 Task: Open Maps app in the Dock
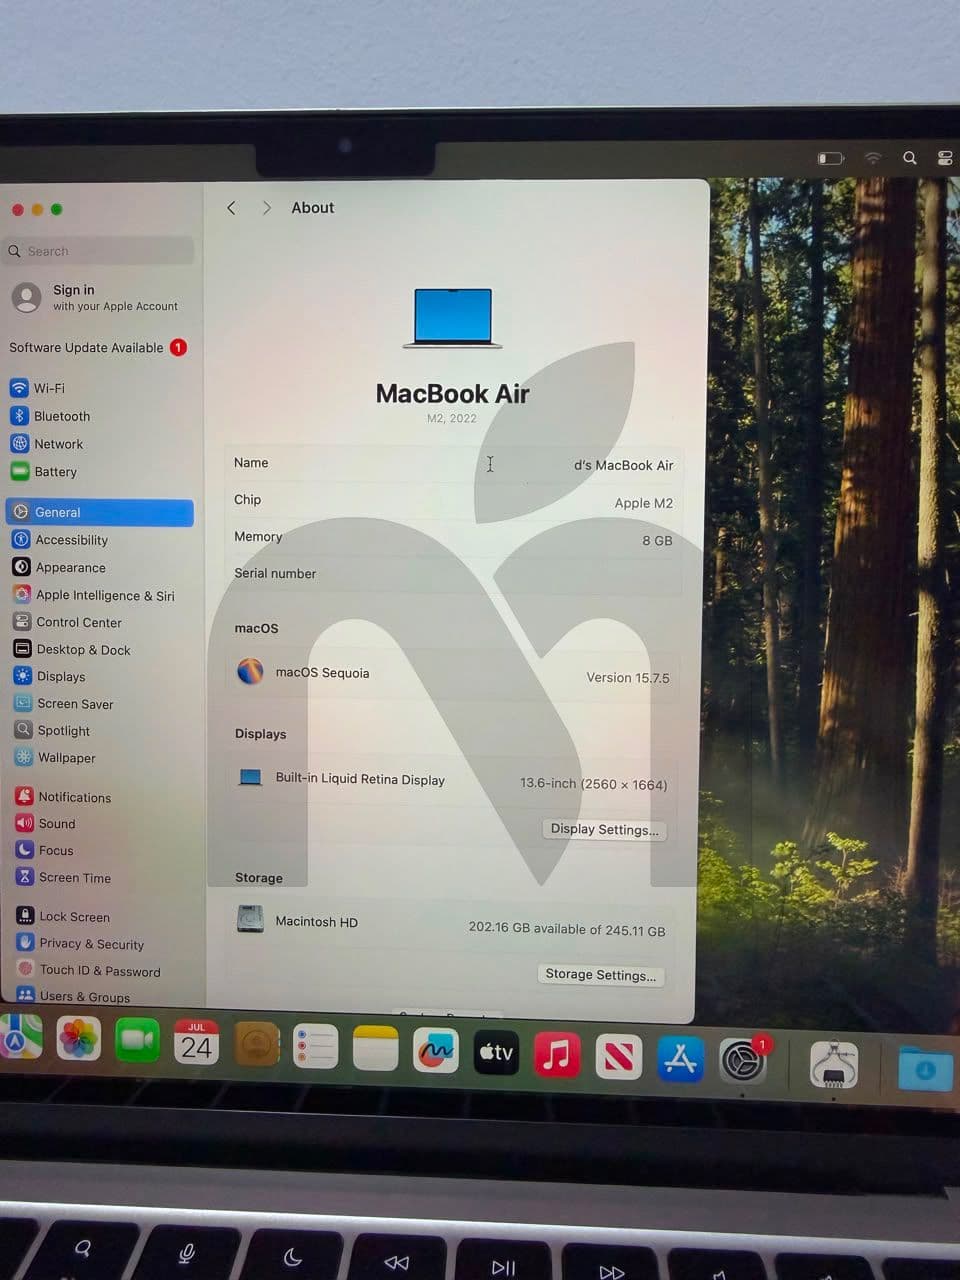[x=20, y=1038]
